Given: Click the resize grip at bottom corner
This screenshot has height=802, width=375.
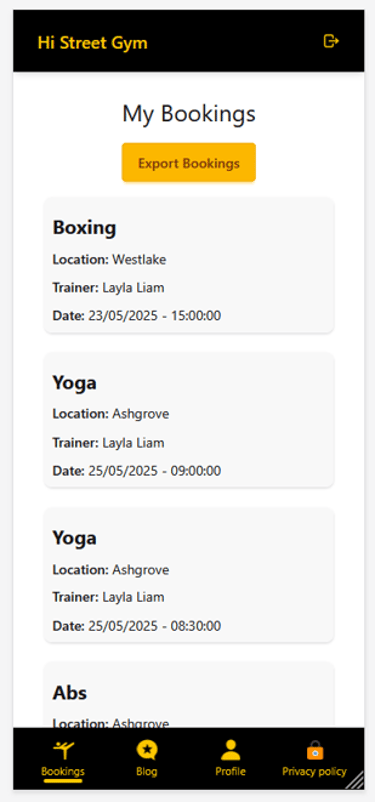Looking at the screenshot, I should coord(355,780).
